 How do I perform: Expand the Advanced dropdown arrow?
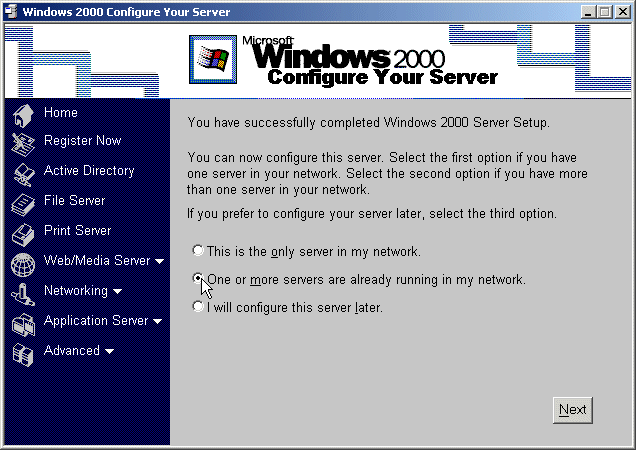(109, 352)
